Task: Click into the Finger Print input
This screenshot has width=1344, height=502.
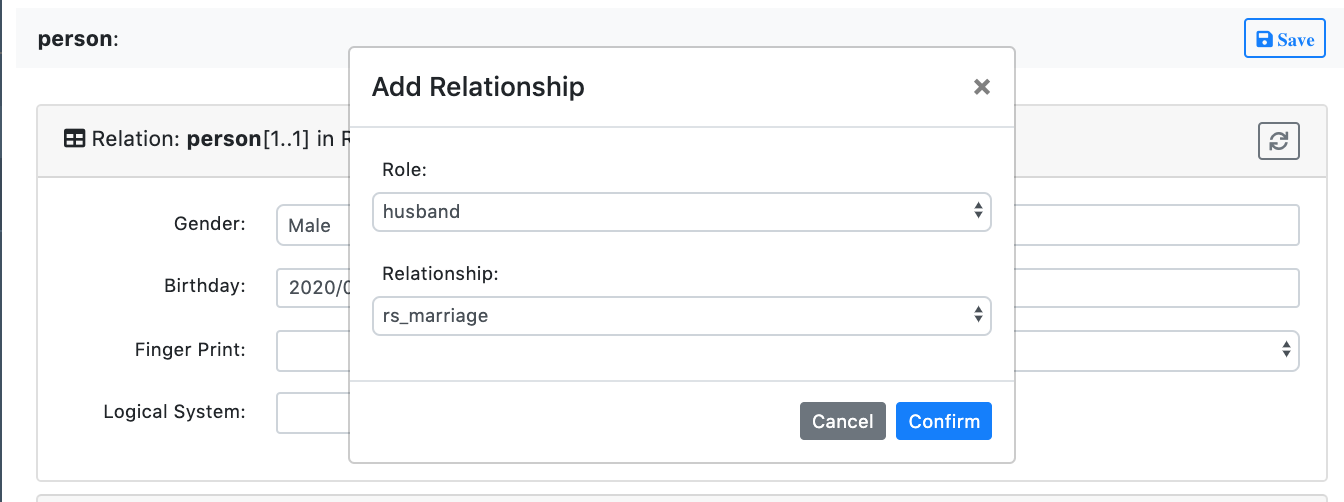Action: click(x=312, y=351)
